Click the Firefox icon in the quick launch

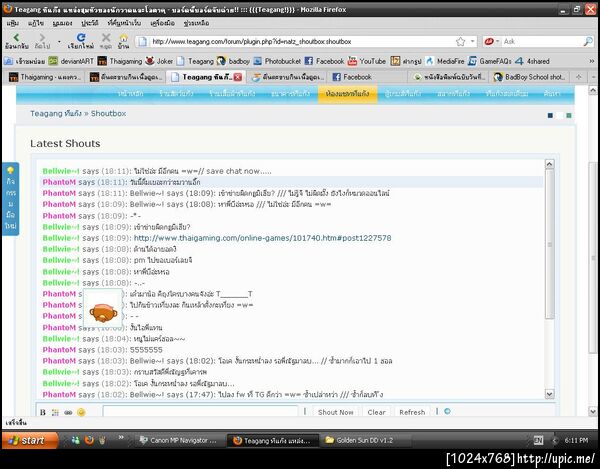point(89,440)
